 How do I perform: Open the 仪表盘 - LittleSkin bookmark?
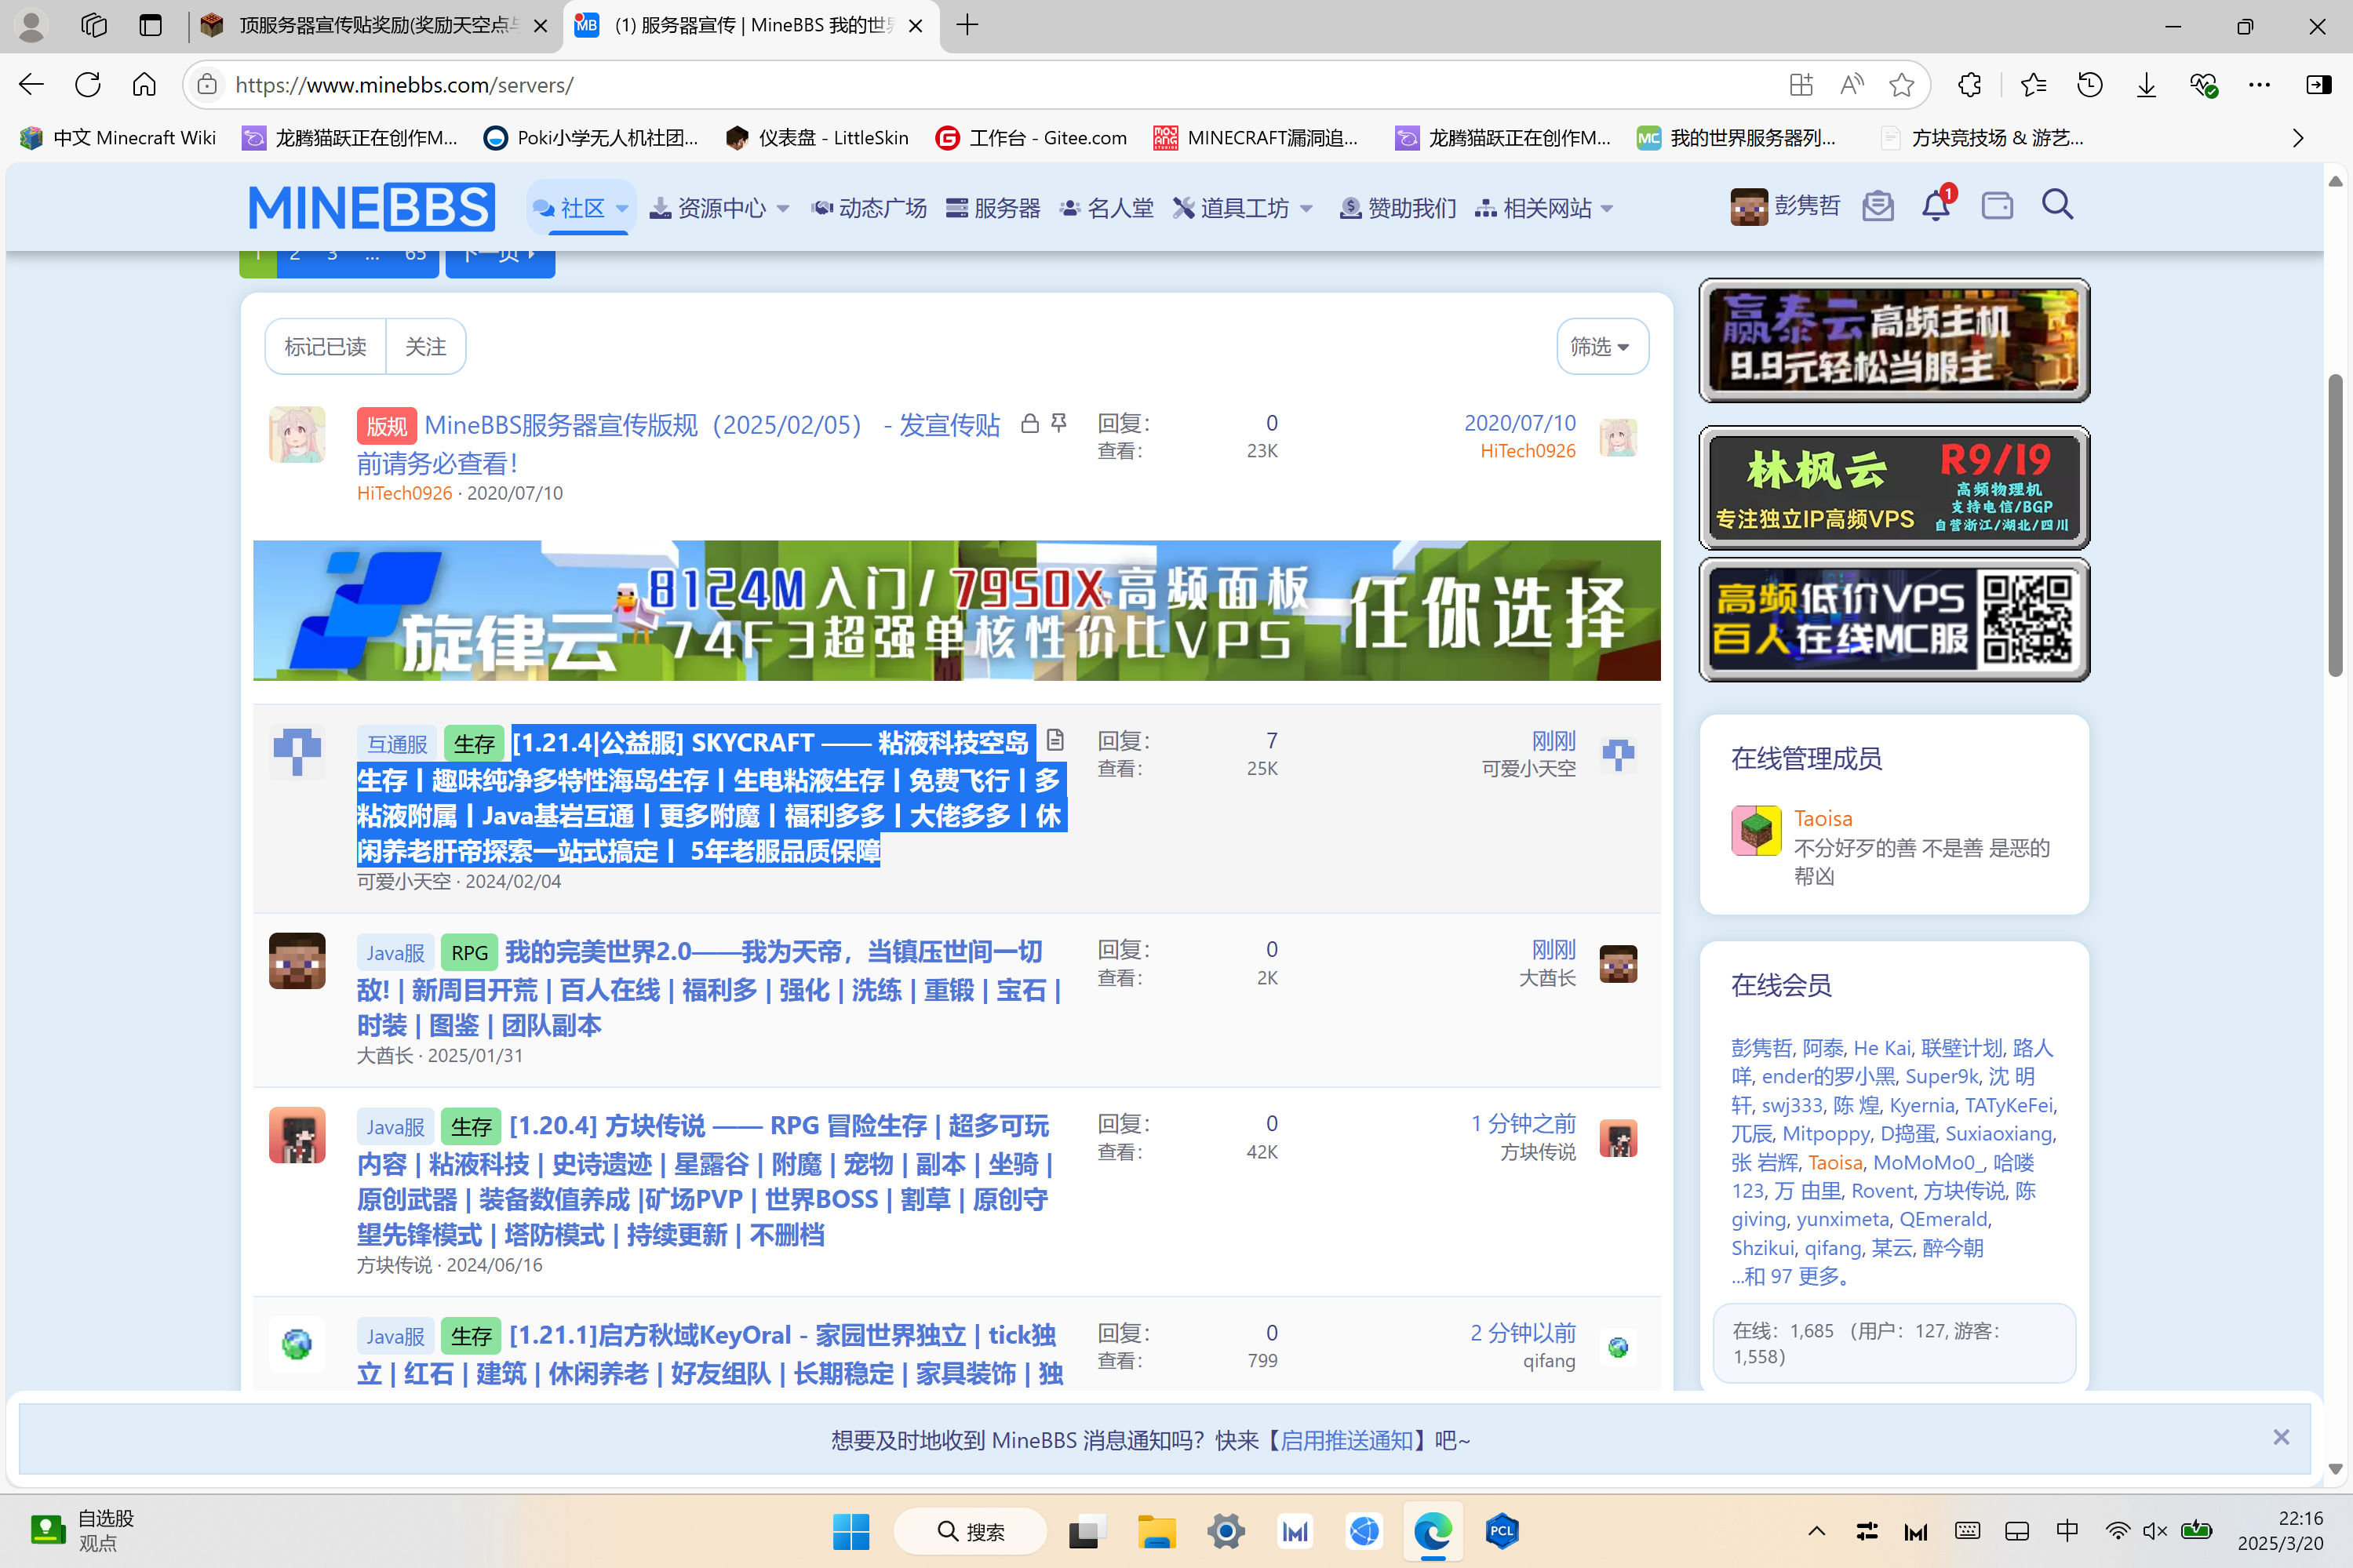coord(817,138)
